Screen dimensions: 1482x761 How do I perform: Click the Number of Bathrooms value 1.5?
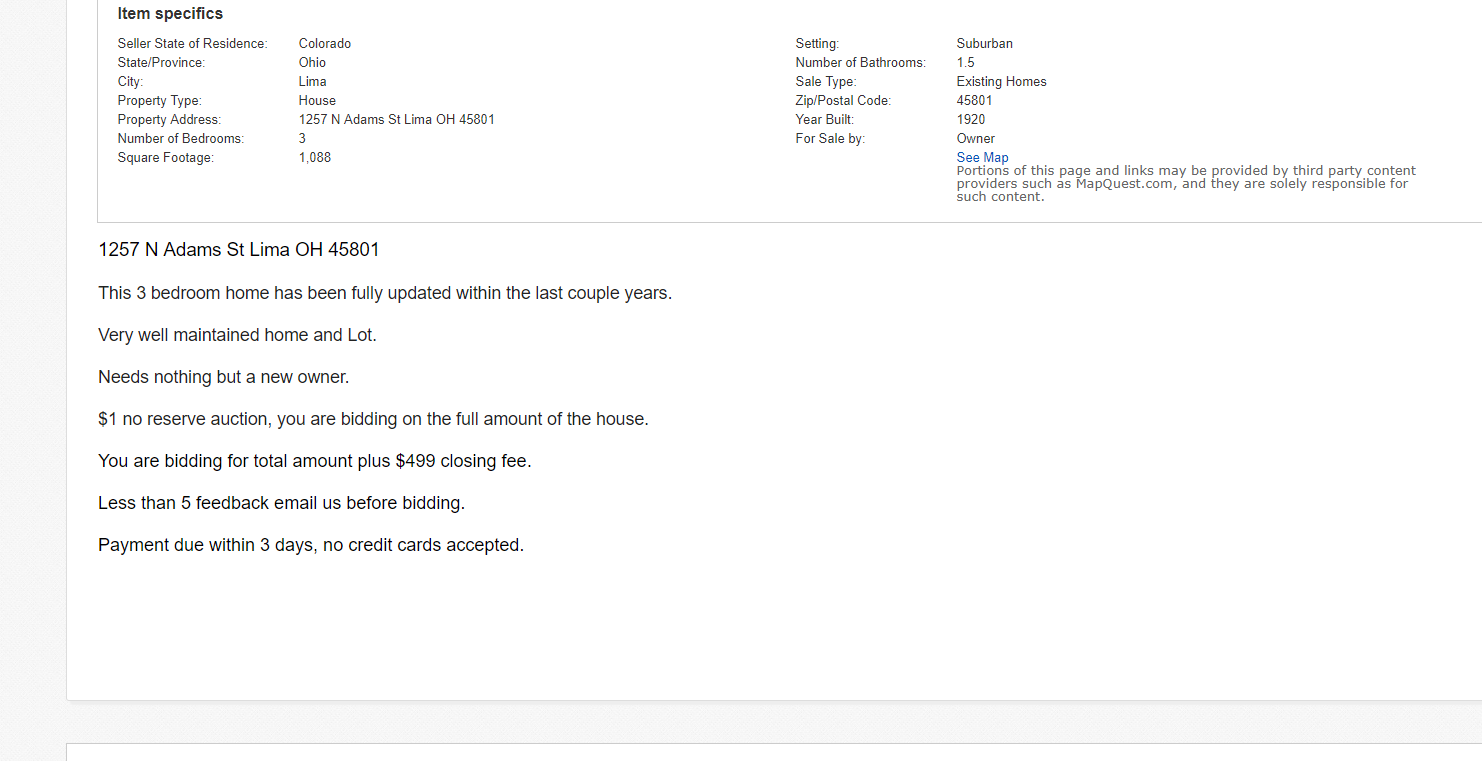click(x=966, y=62)
